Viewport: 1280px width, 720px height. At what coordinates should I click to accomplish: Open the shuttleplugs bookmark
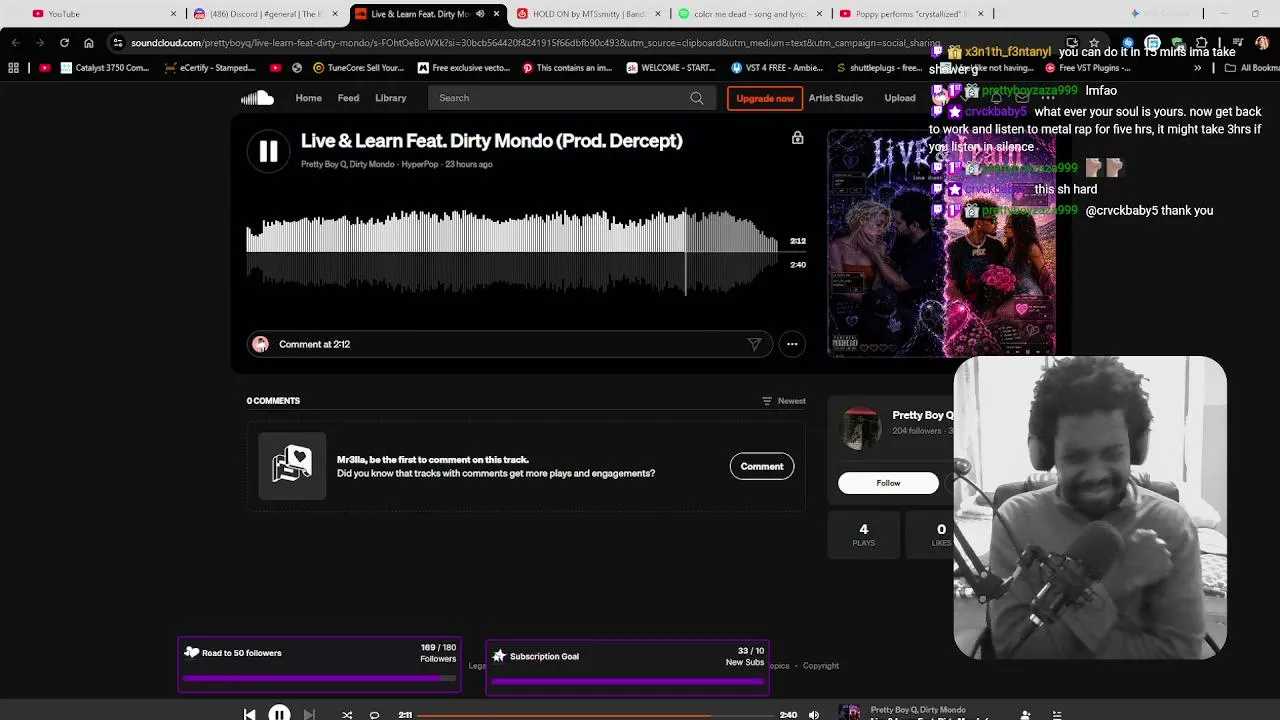pos(879,68)
